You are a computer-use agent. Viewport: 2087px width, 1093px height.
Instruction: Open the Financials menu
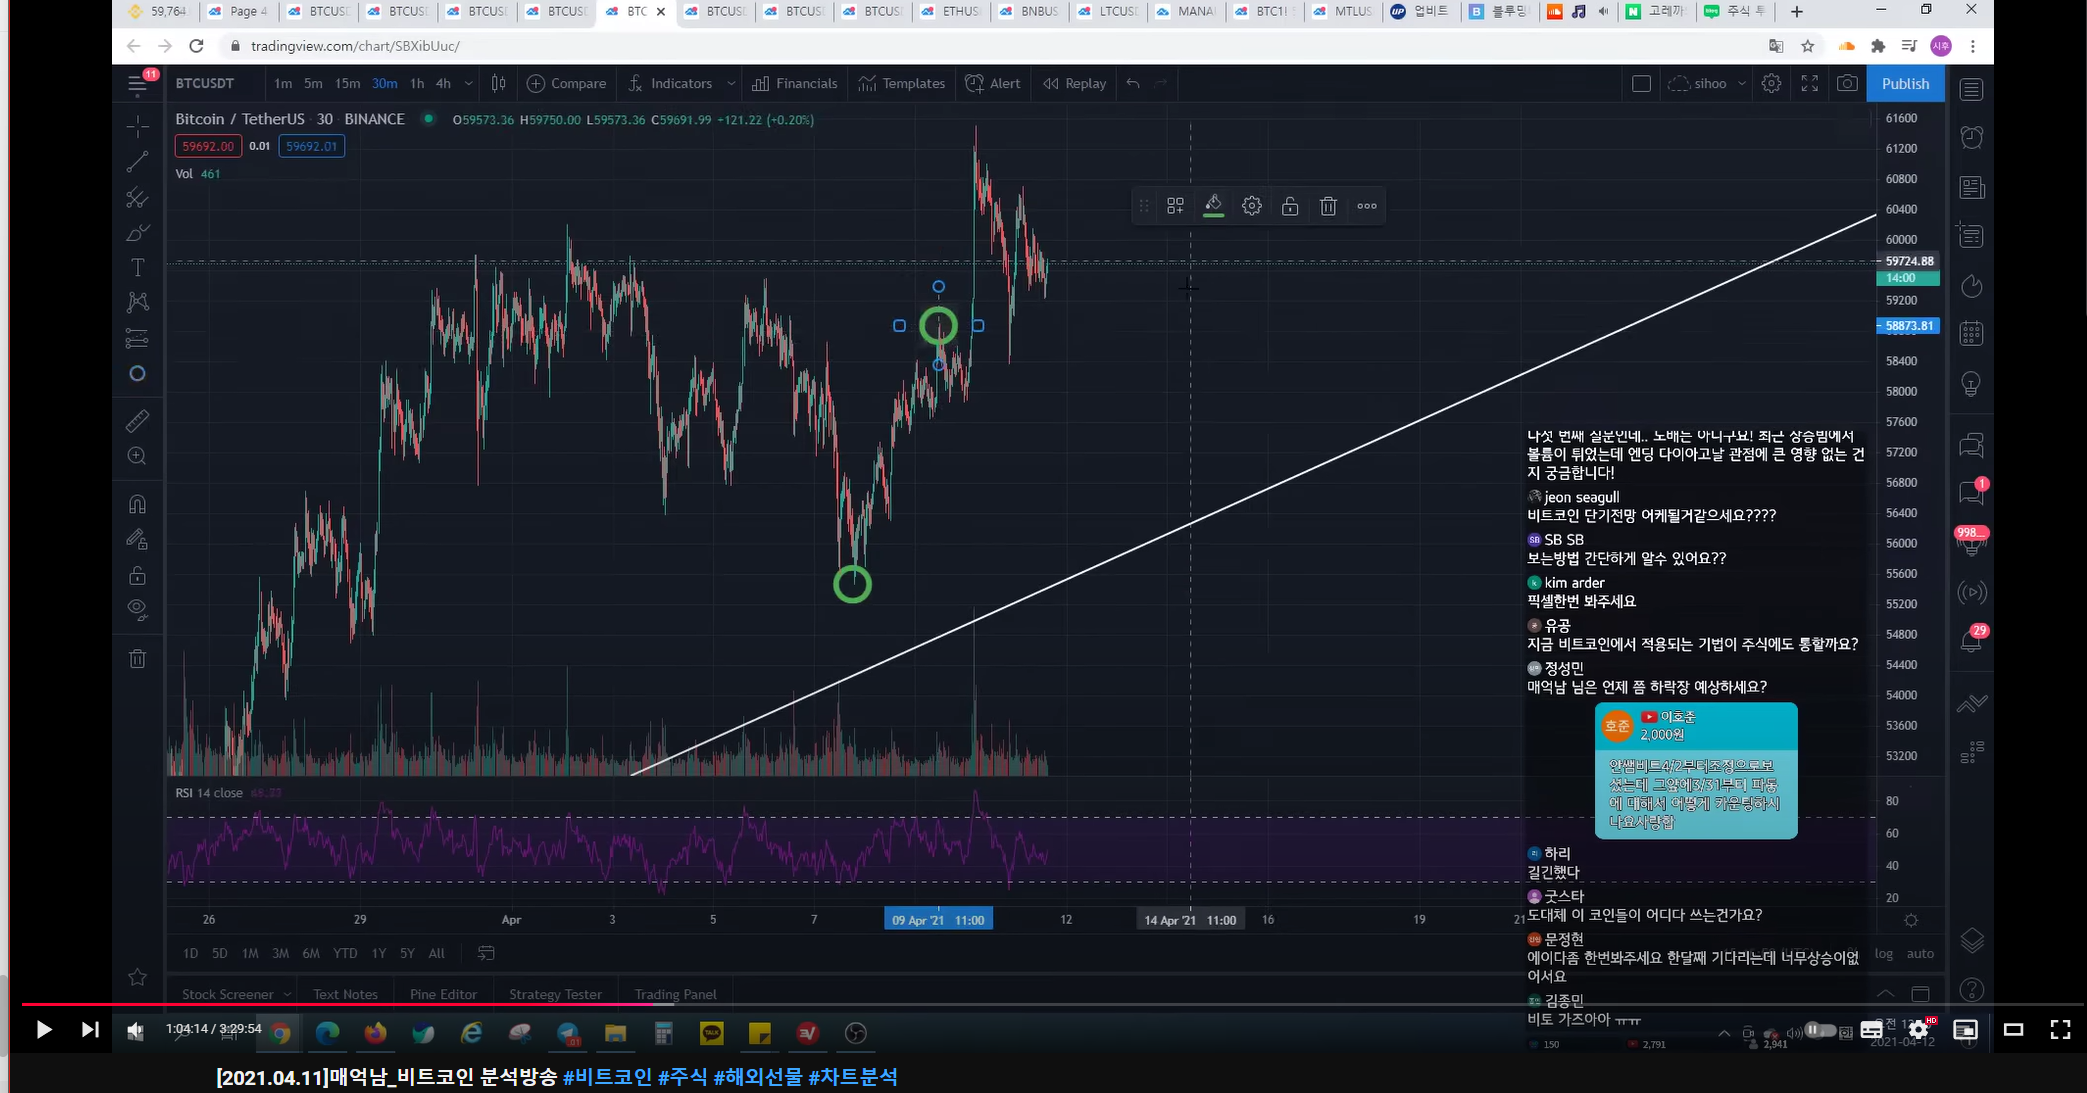[794, 83]
